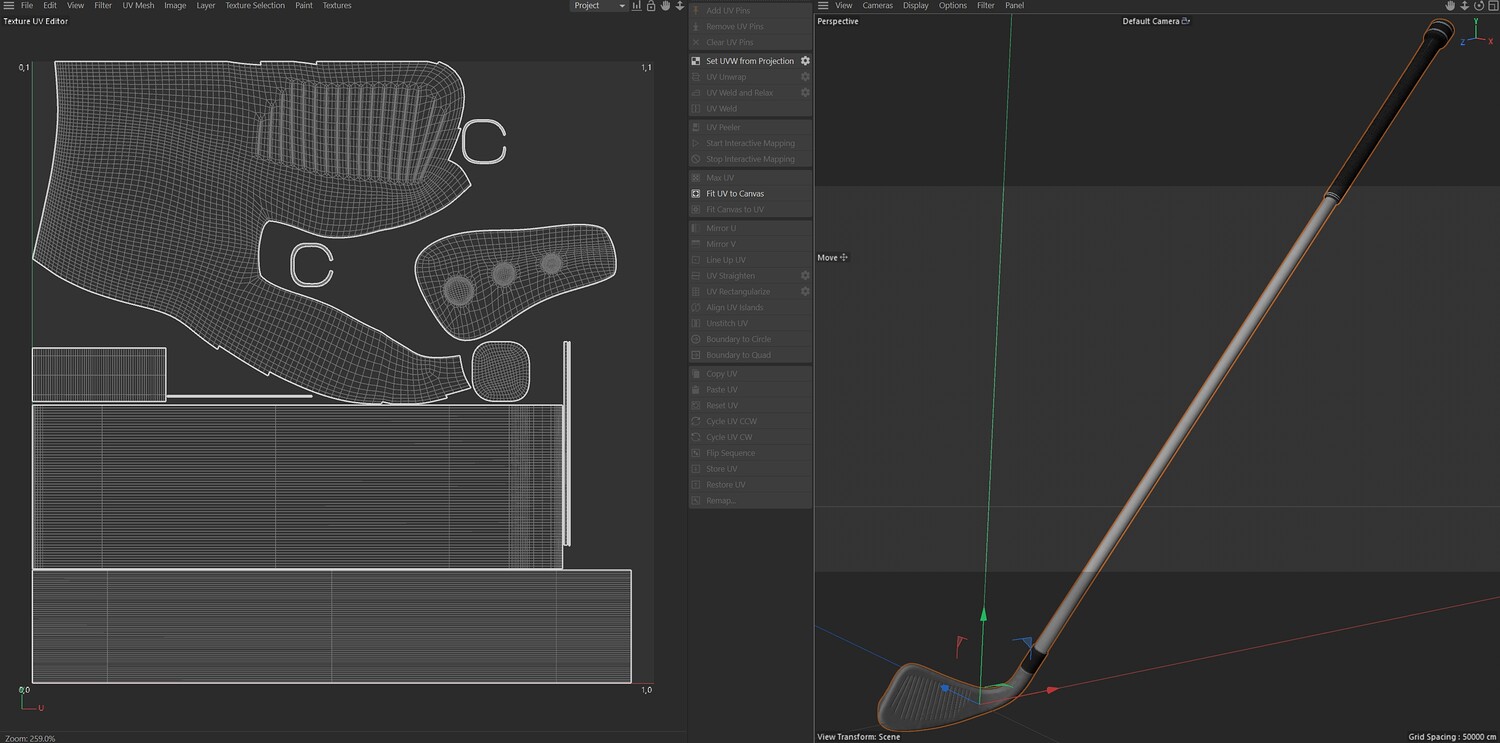Viewport: 1500px width, 743px height.
Task: Open the Texture Selection menu
Action: (x=254, y=6)
